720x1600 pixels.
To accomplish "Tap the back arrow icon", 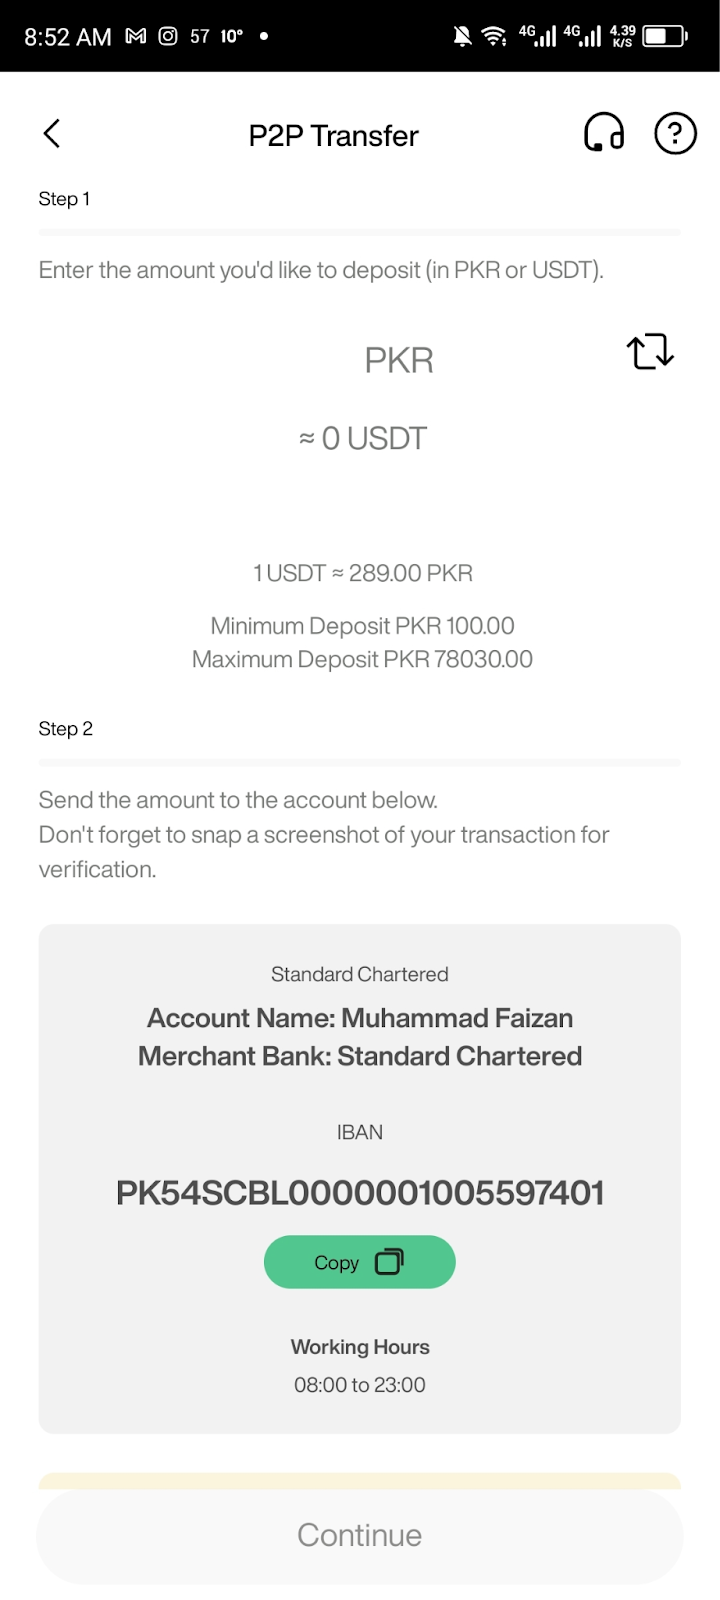I will pos(52,134).
